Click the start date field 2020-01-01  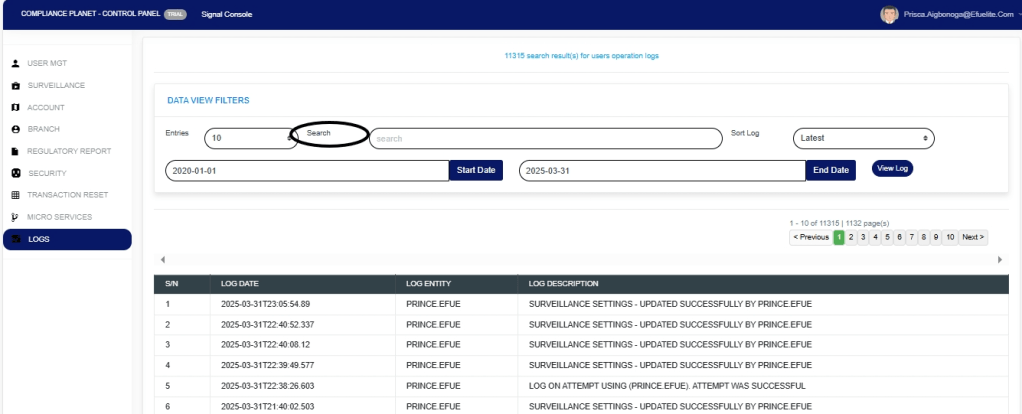[306, 171]
